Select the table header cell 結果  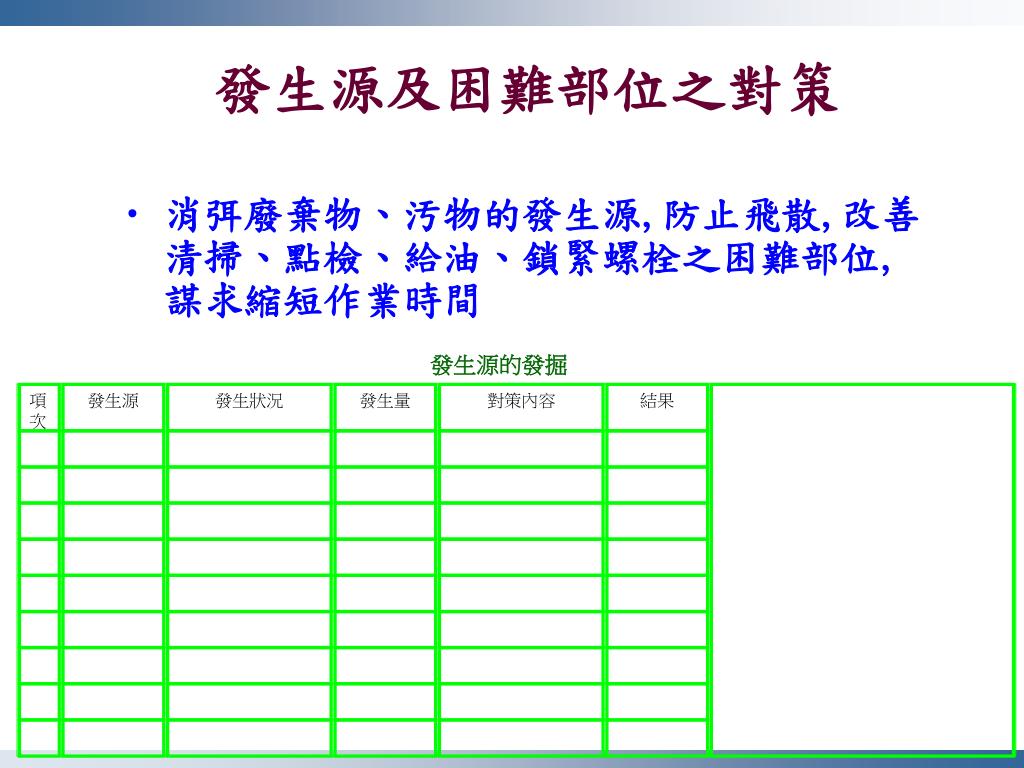657,408
